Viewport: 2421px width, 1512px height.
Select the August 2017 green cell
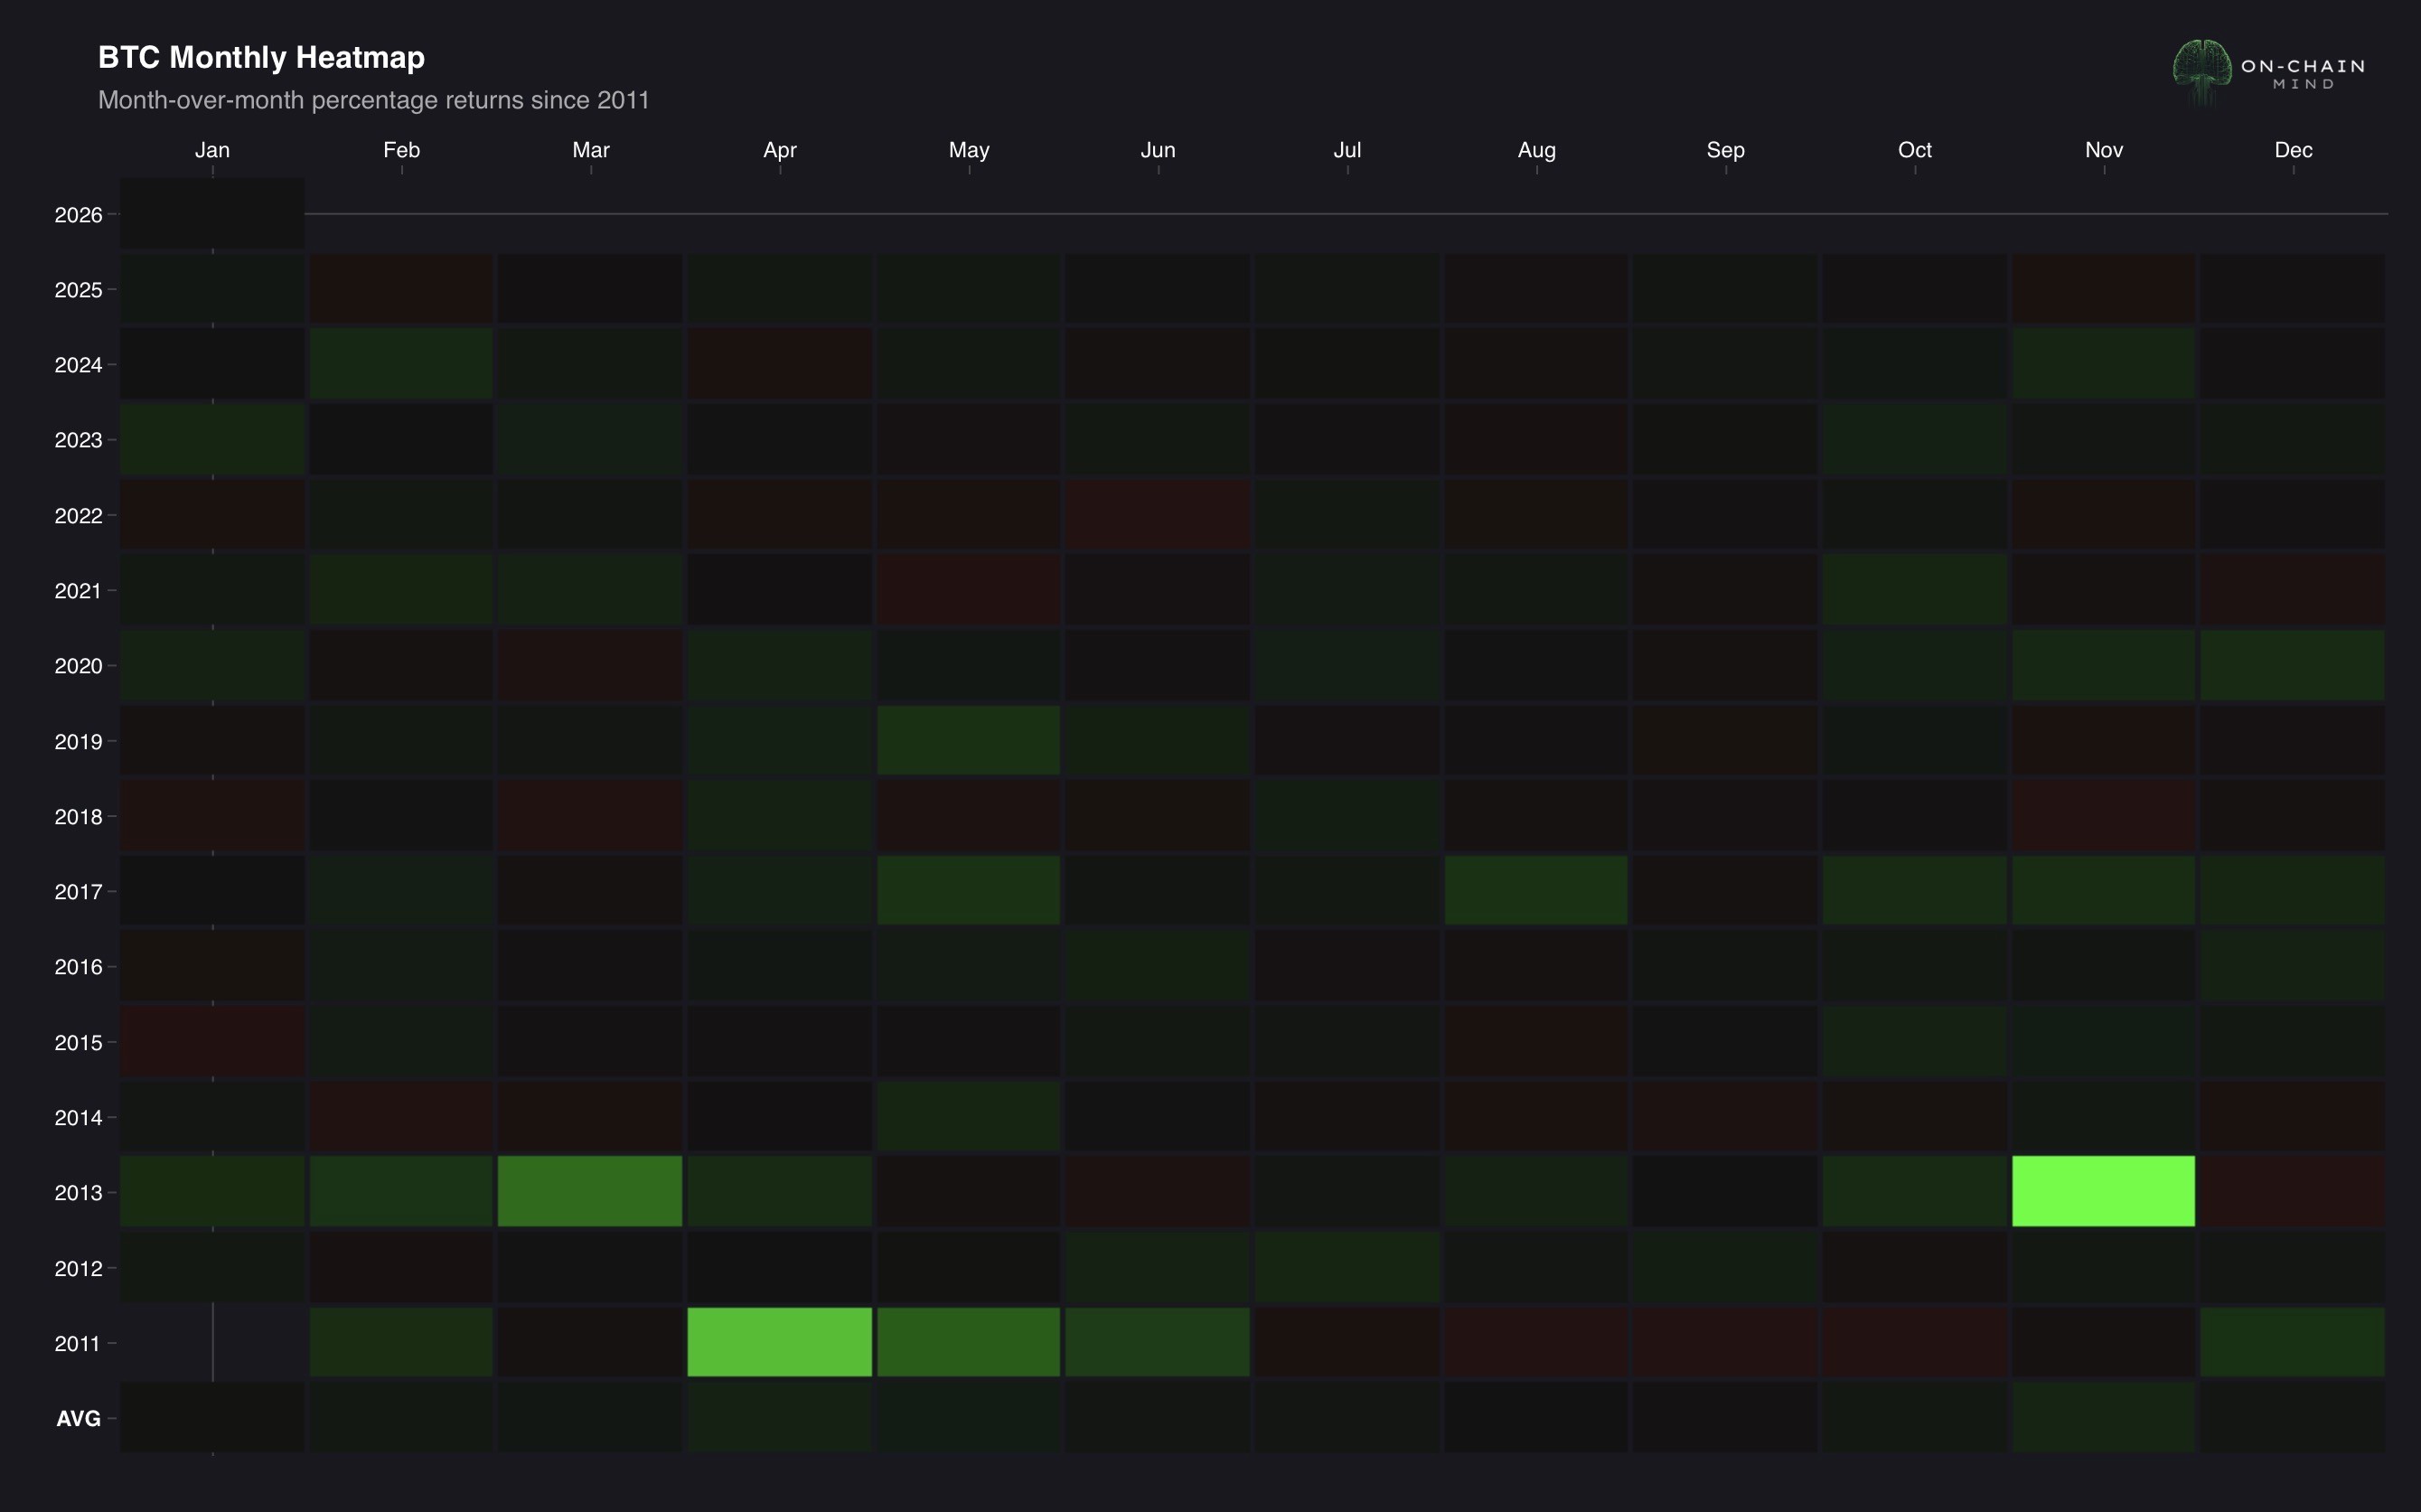tap(1536, 890)
